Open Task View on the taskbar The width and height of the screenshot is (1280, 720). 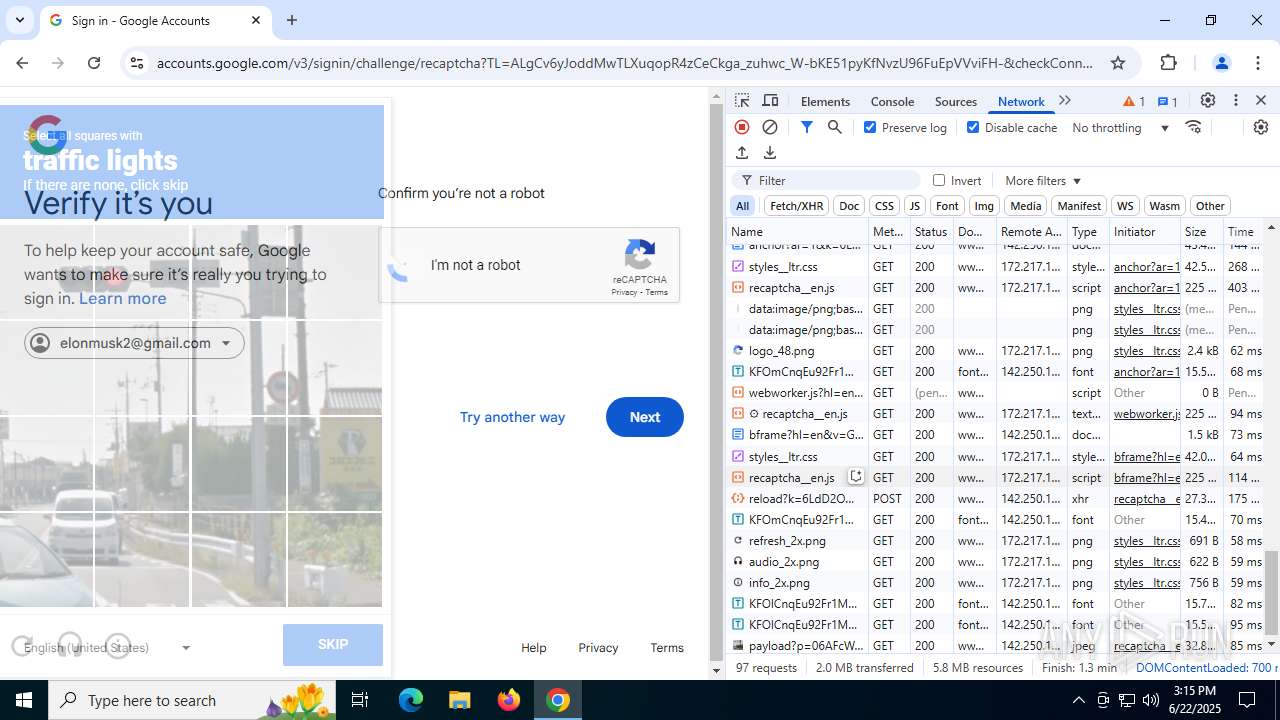[x=361, y=700]
